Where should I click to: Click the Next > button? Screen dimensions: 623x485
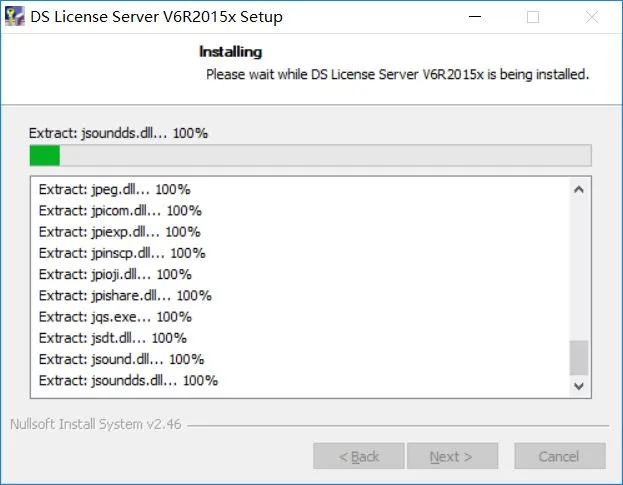pos(452,456)
